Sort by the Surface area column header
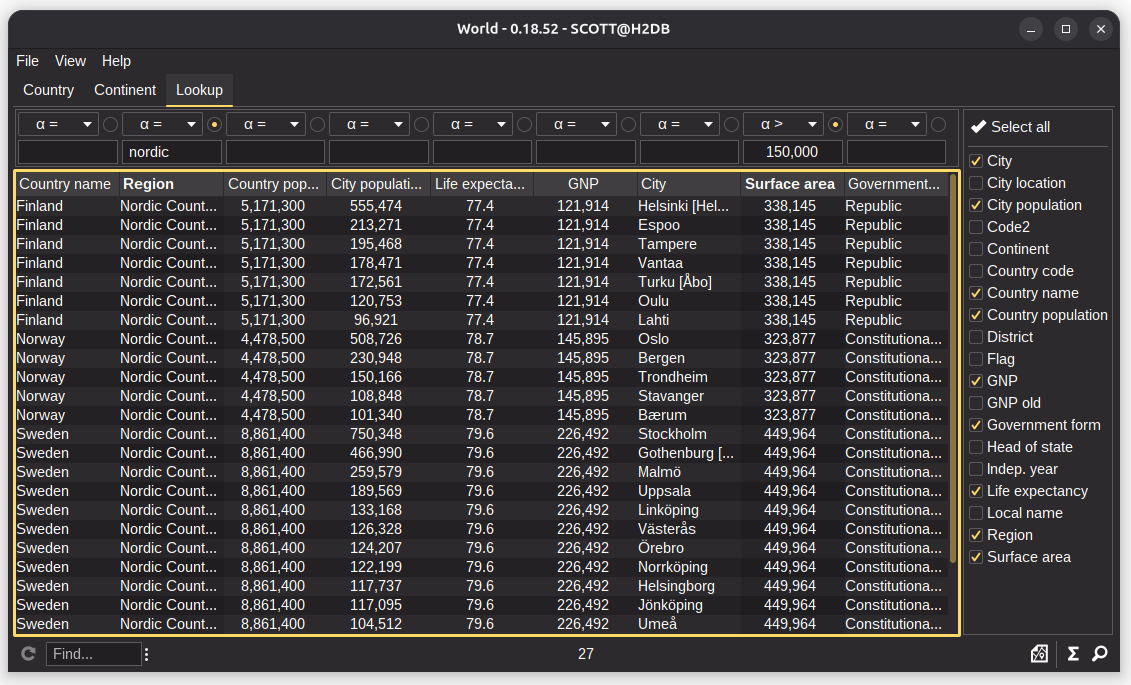The width and height of the screenshot is (1131, 685). pos(790,184)
